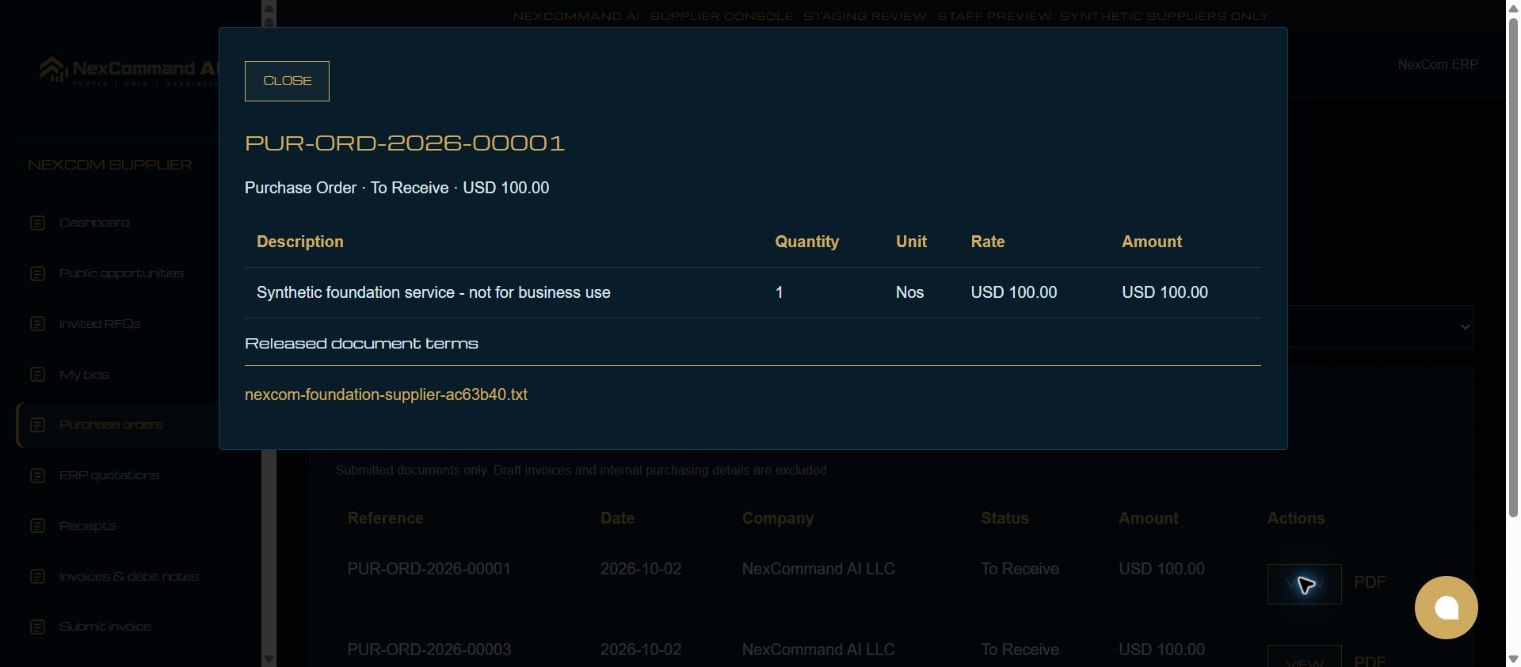
Task: Click the Dashboard sidebar icon
Action: (38, 222)
